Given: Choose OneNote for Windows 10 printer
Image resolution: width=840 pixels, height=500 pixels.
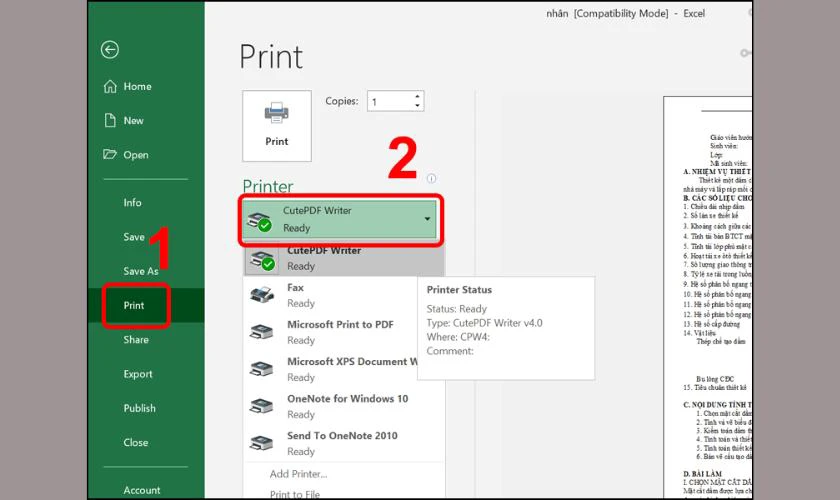Looking at the screenshot, I should pyautogui.click(x=344, y=406).
